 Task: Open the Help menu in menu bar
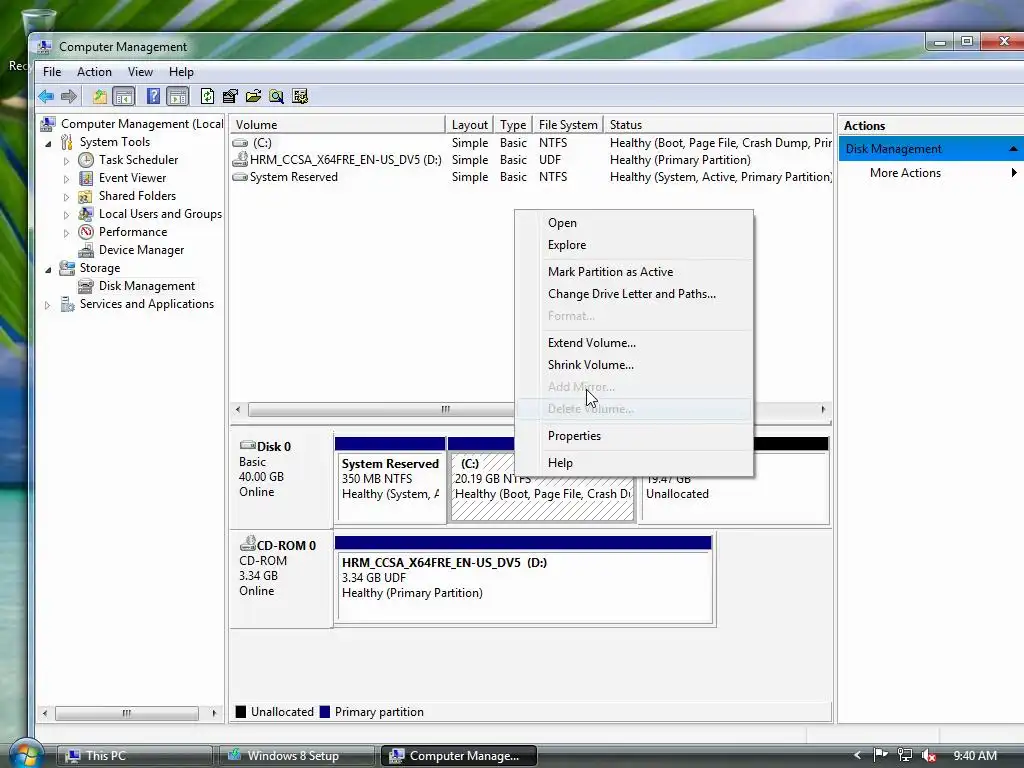181,72
